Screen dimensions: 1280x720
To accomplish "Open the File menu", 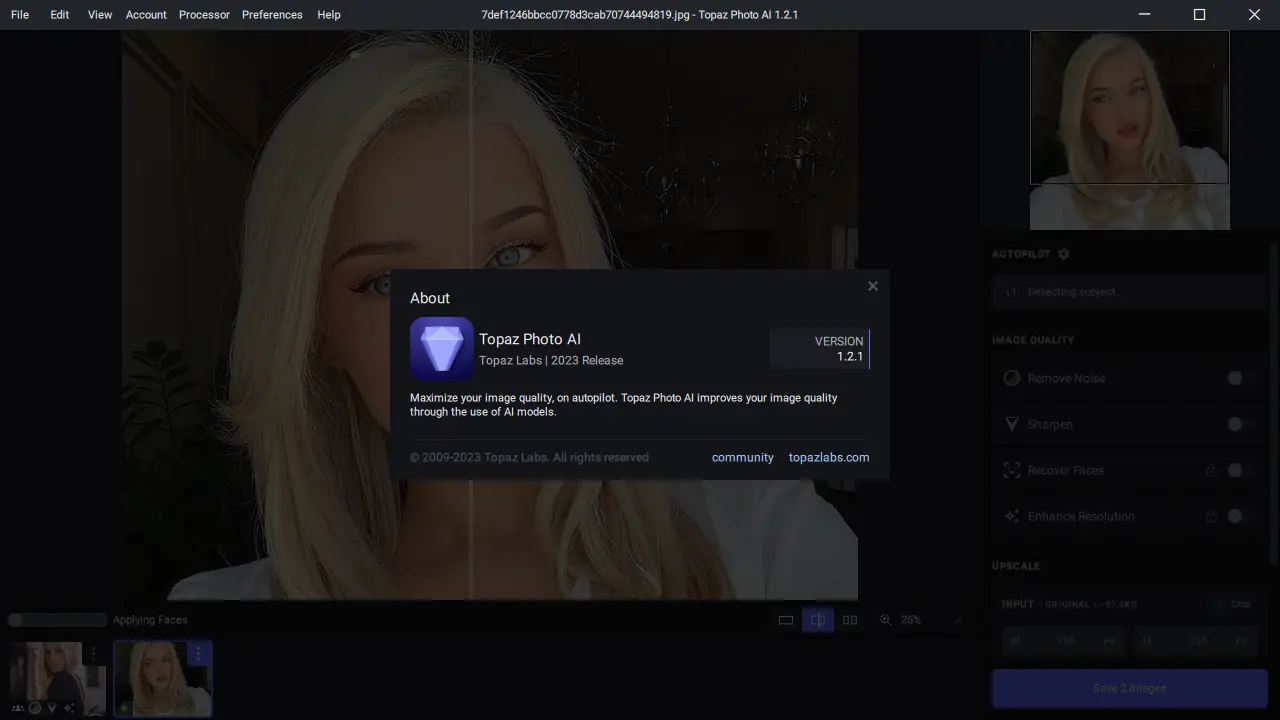I will click(x=20, y=15).
